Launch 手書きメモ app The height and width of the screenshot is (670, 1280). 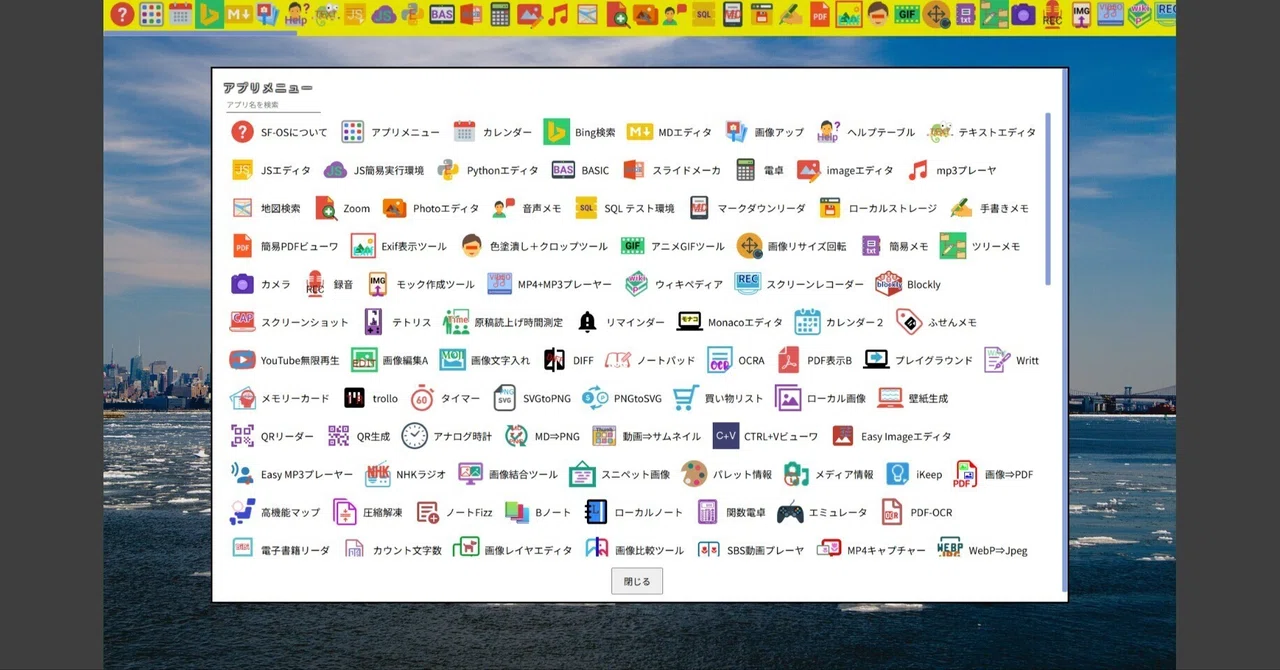[x=989, y=208]
